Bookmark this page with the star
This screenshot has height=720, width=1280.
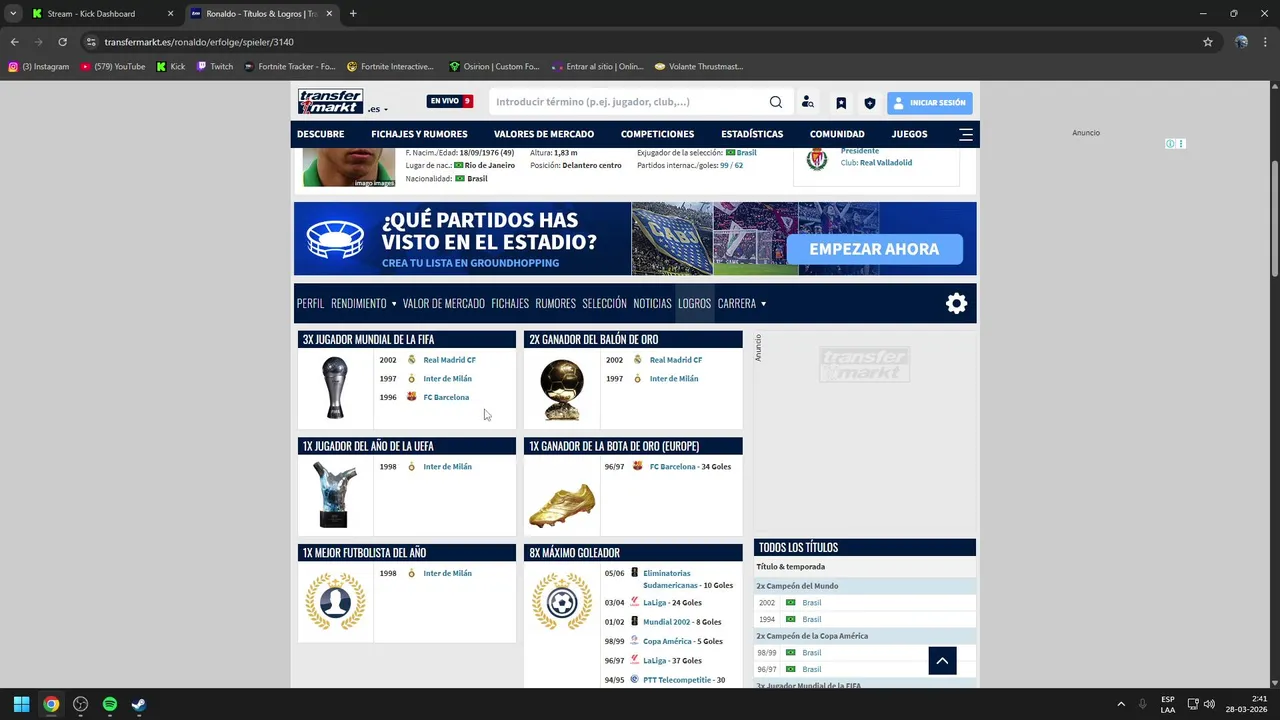1208,42
